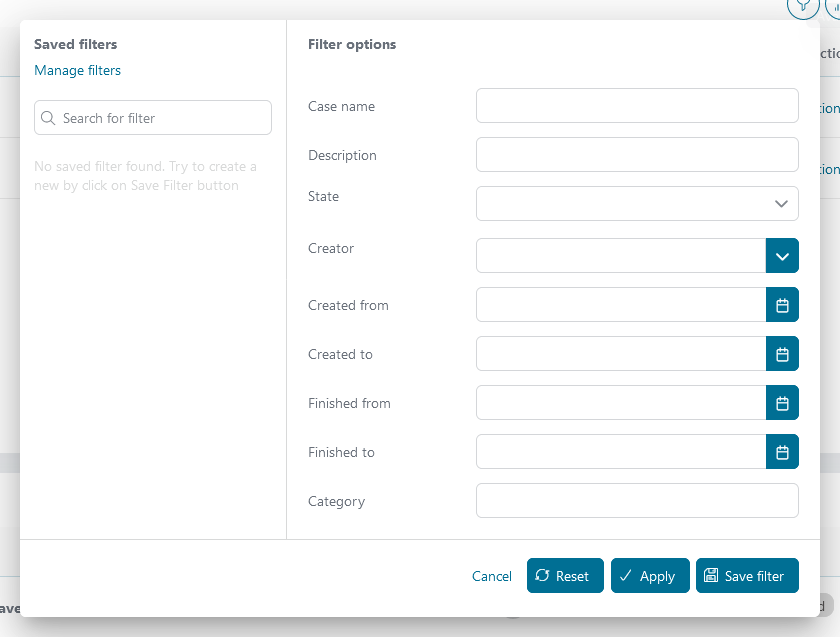The height and width of the screenshot is (637, 840).
Task: Click the search magnifier icon in filter search
Action: [x=48, y=118]
